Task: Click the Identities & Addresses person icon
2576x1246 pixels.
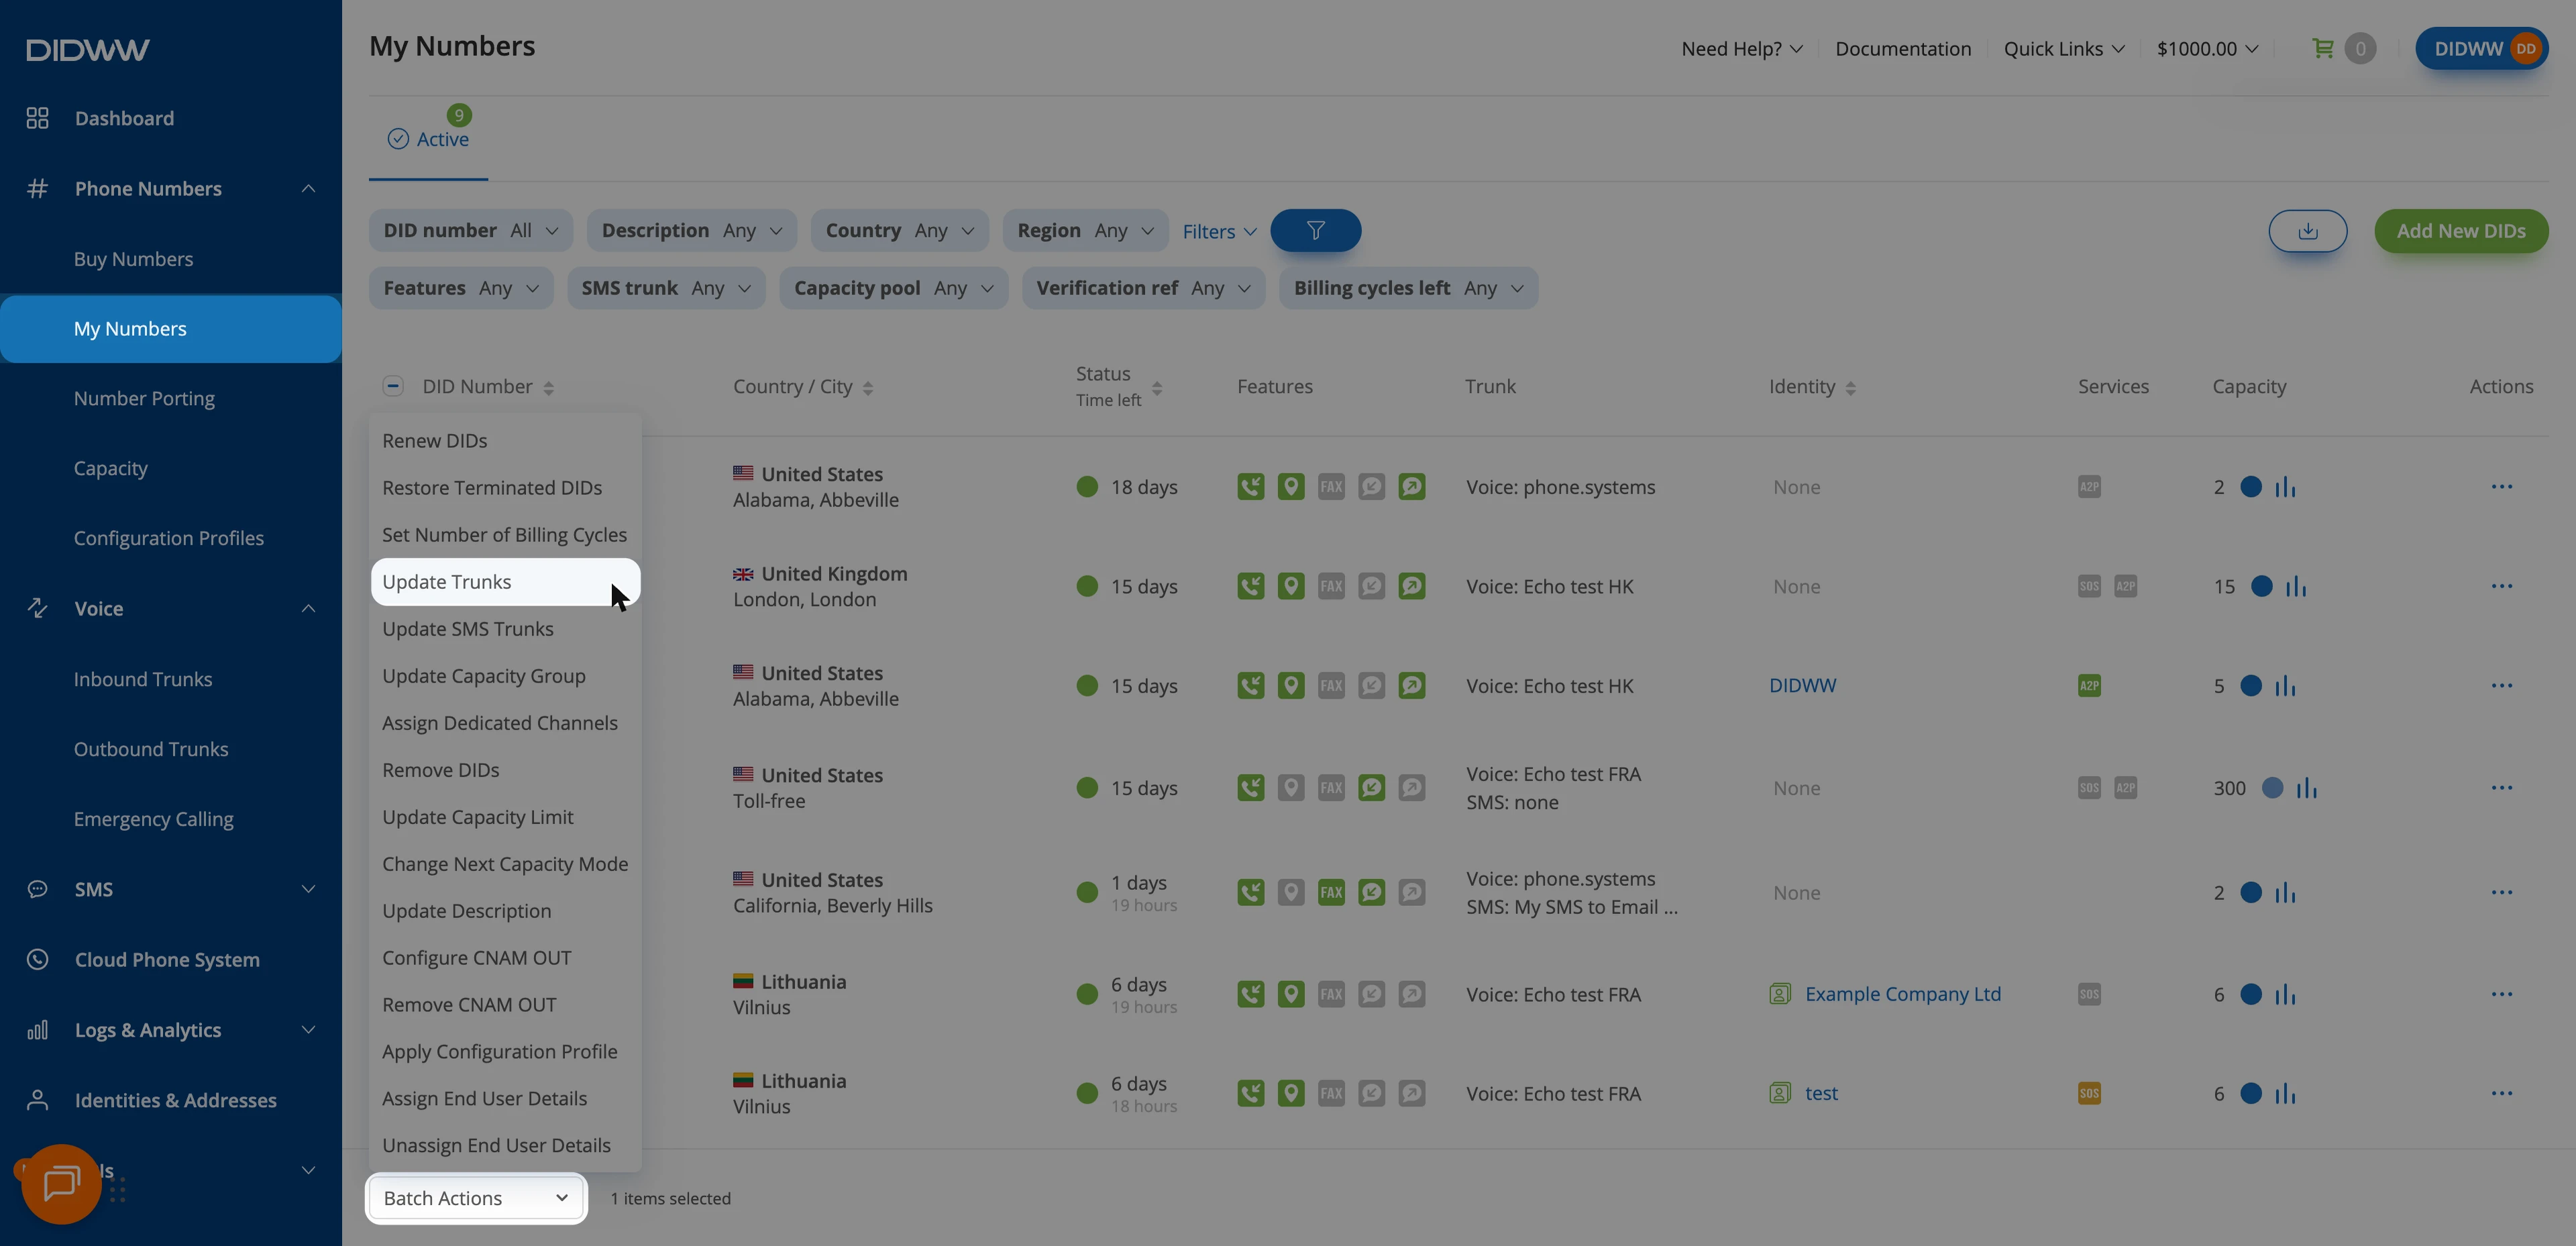Action: coord(37,1100)
